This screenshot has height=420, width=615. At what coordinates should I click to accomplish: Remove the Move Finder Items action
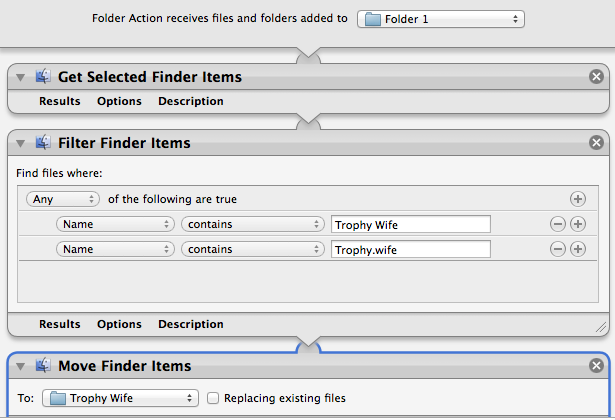596,365
